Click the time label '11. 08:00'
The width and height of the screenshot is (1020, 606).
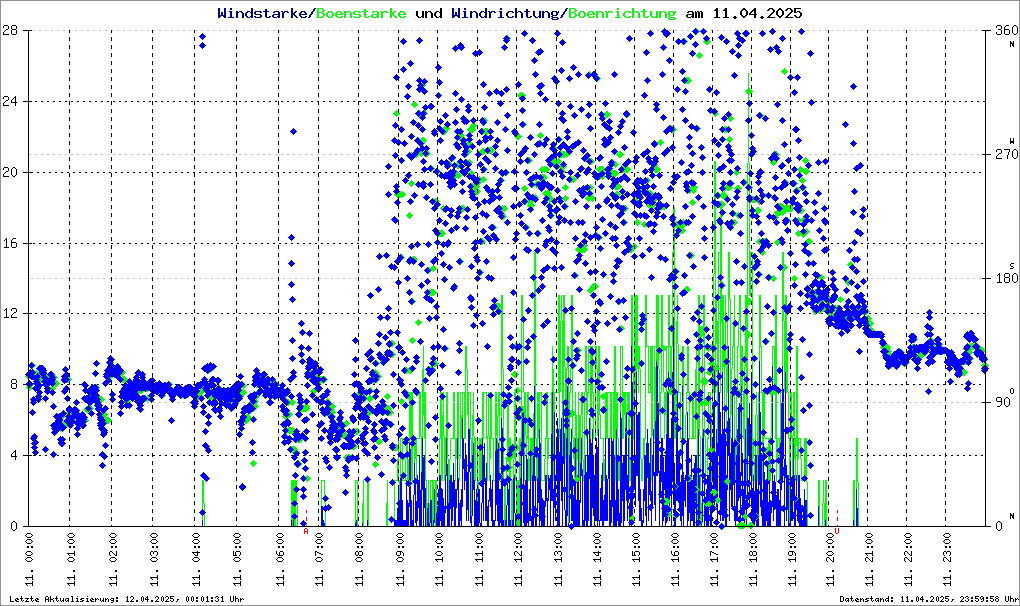point(359,560)
